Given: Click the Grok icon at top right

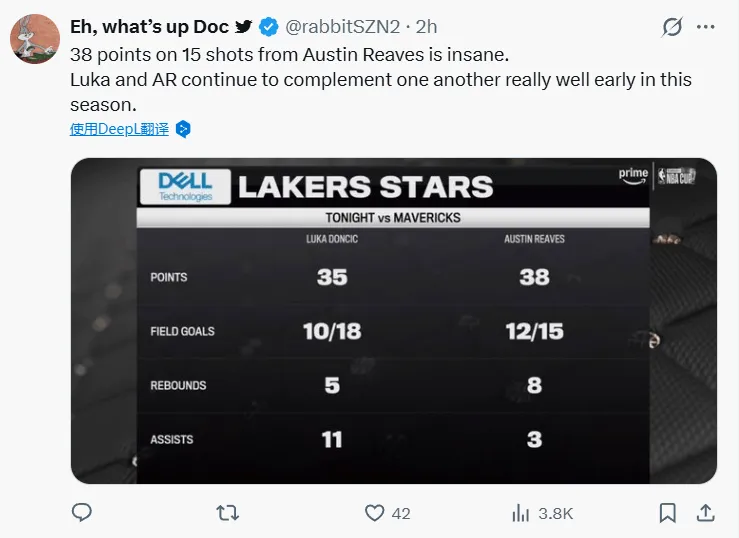Looking at the screenshot, I should pyautogui.click(x=673, y=27).
